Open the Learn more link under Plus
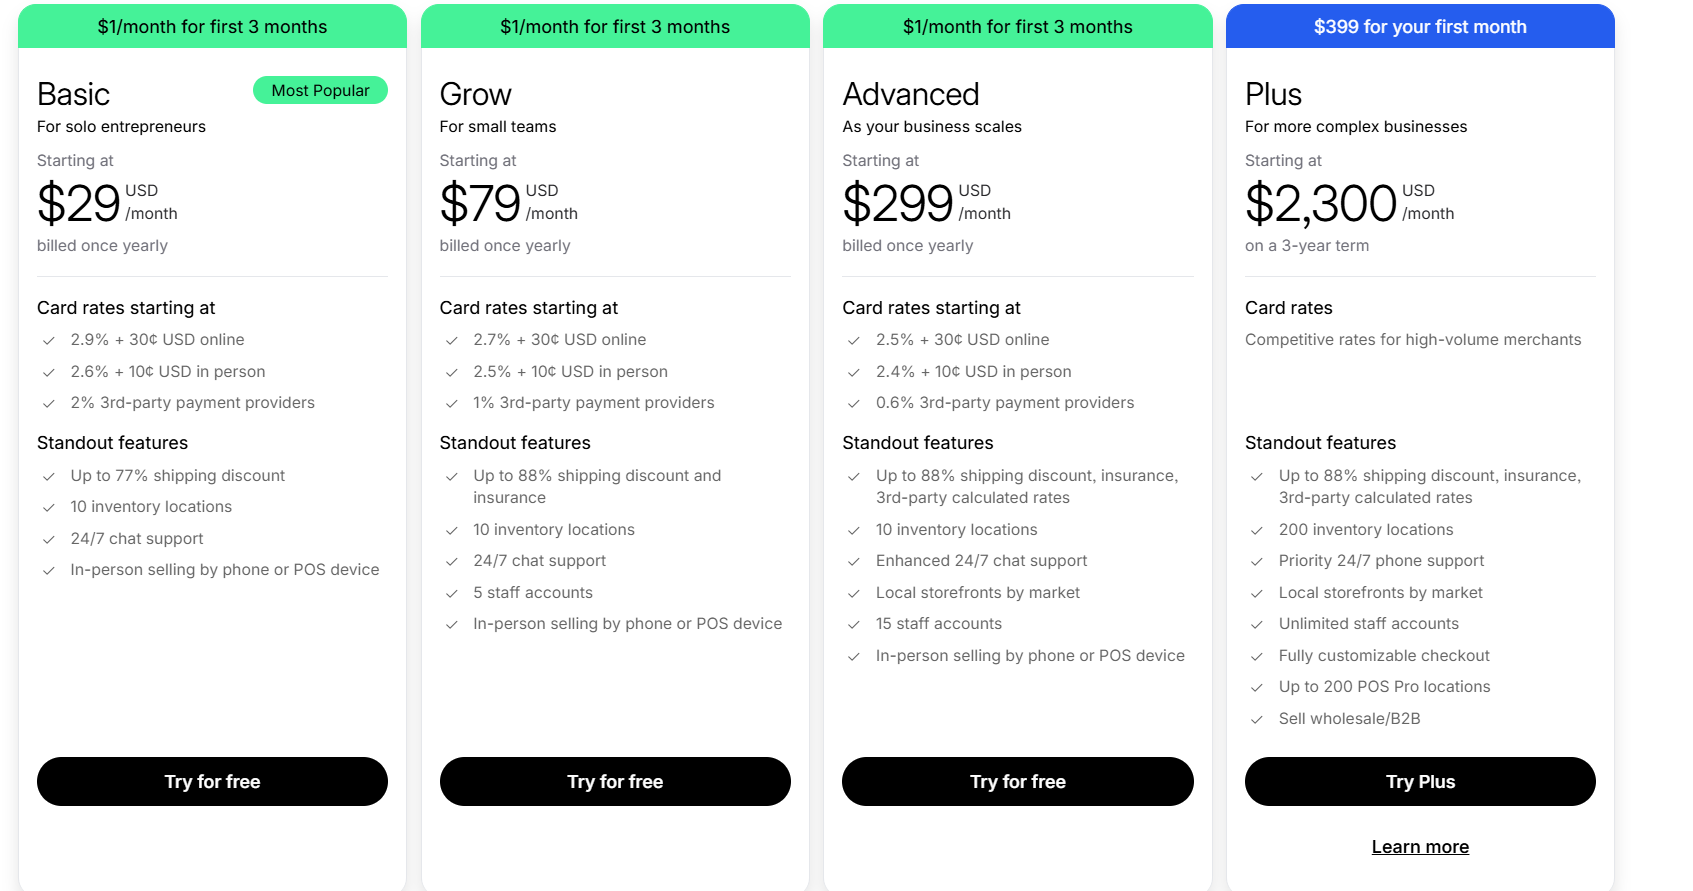This screenshot has width=1693, height=891. click(x=1420, y=847)
